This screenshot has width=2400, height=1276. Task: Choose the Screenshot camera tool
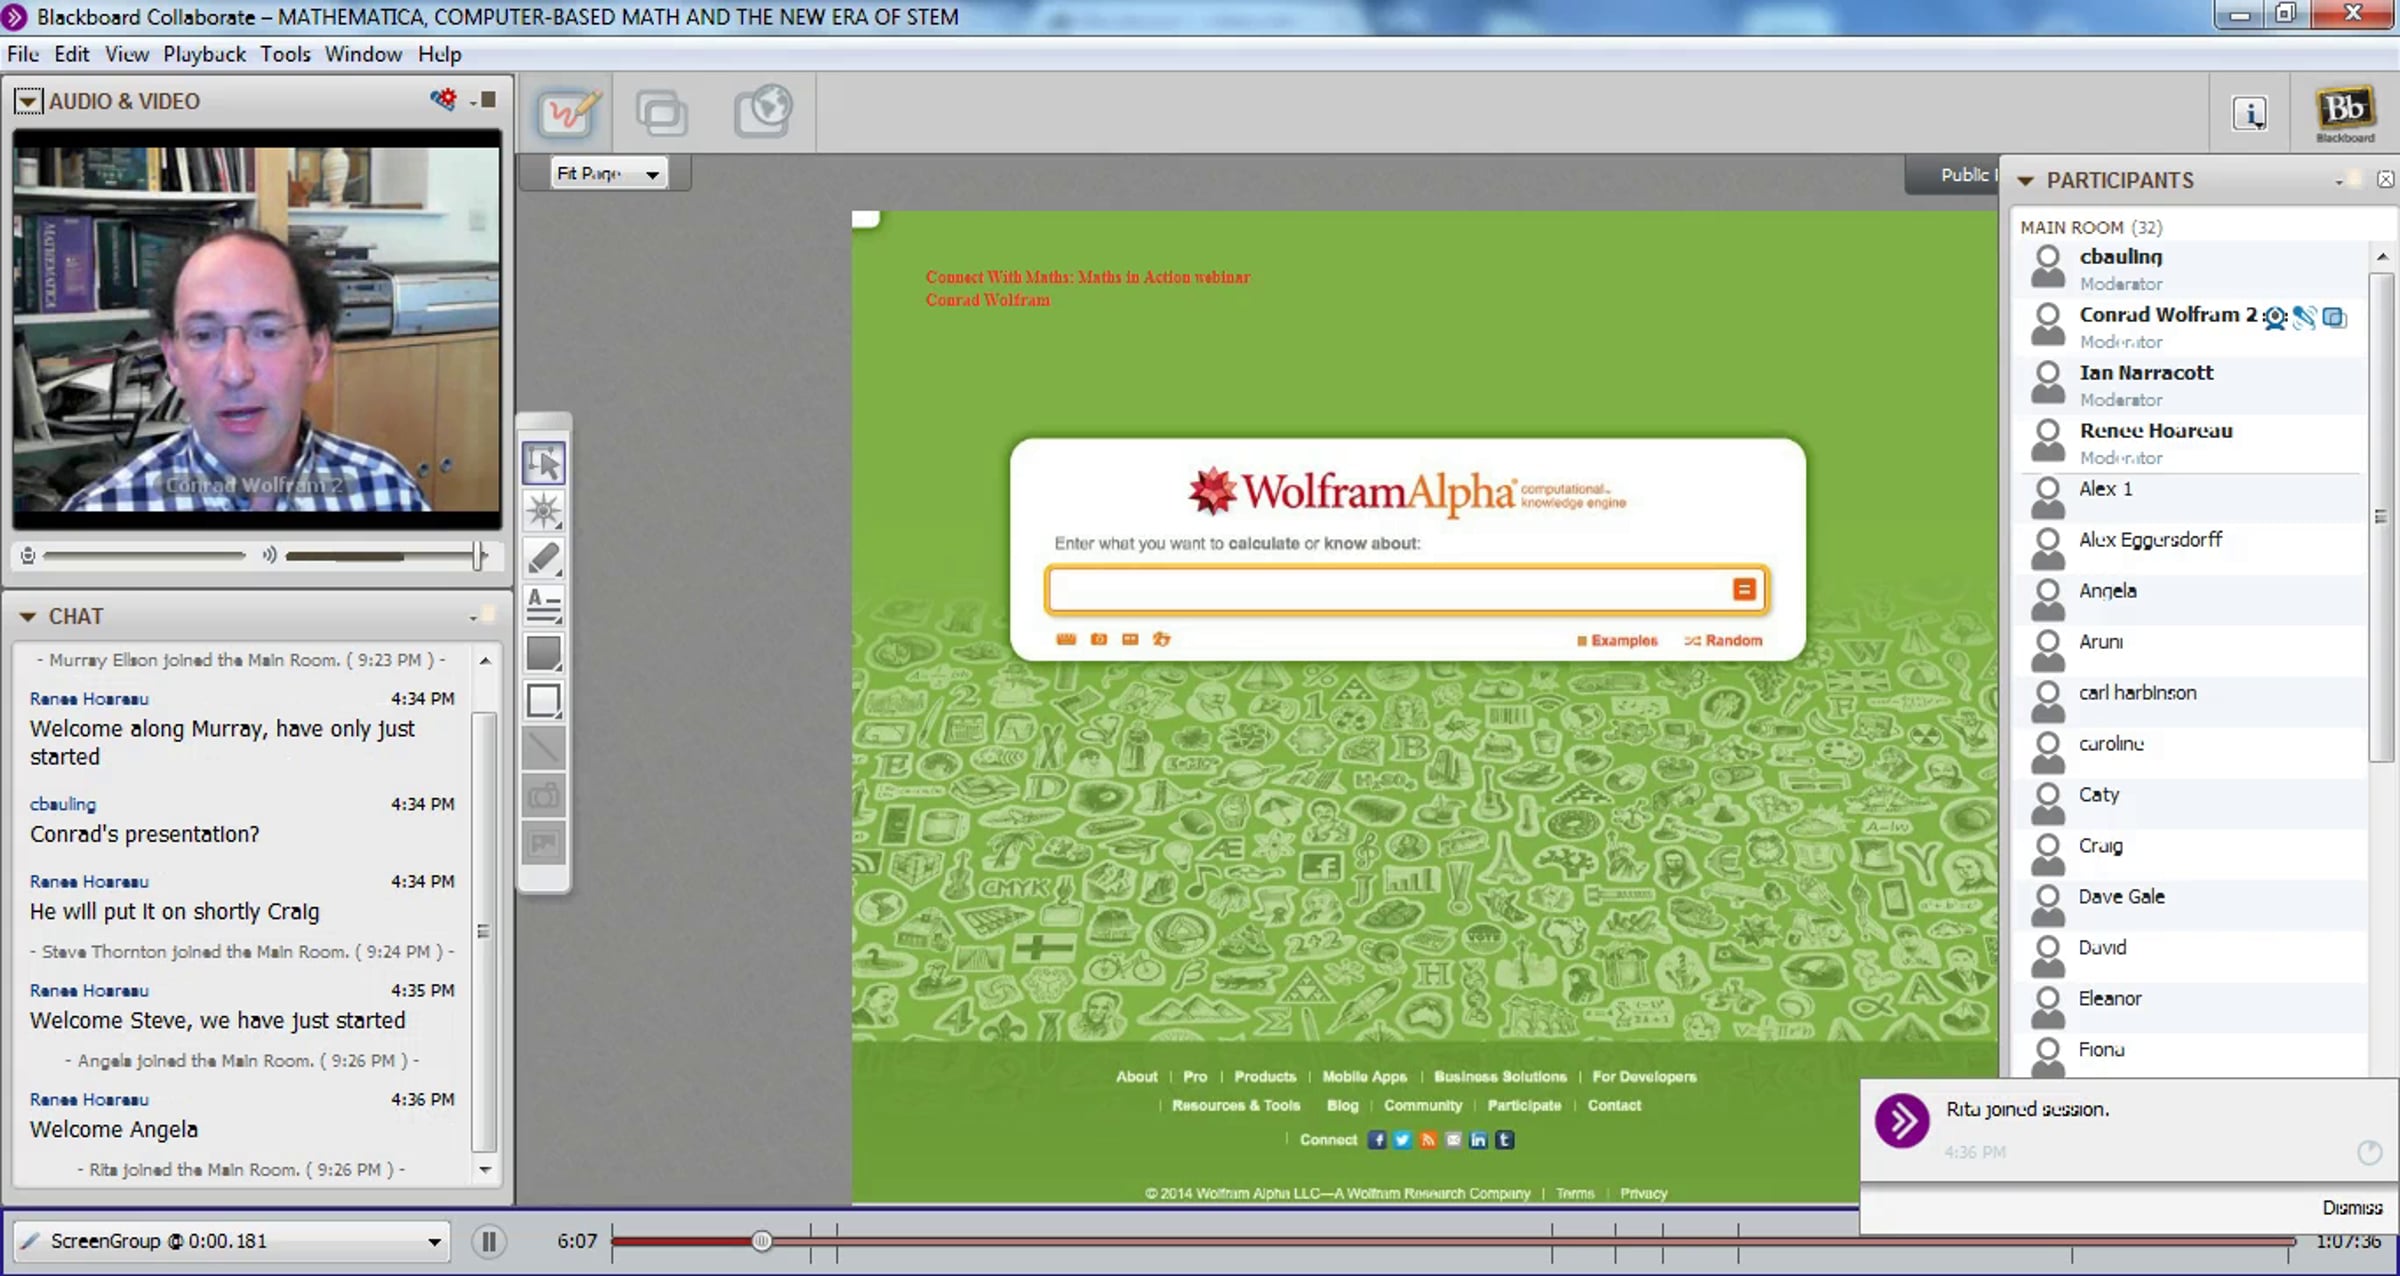tap(544, 796)
